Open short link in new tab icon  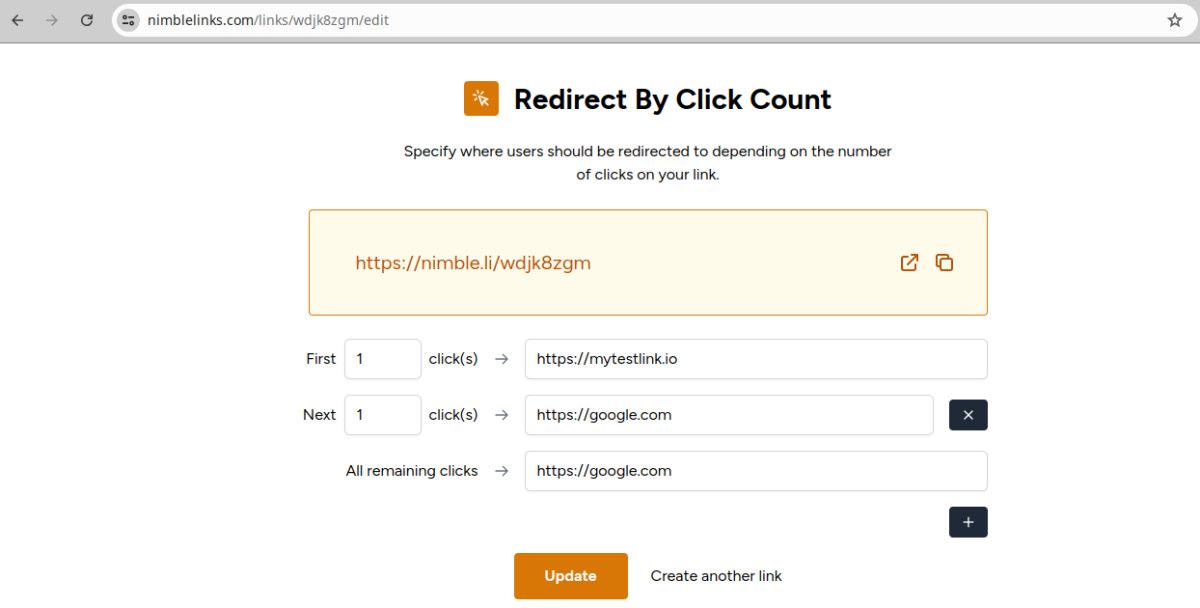(x=909, y=263)
